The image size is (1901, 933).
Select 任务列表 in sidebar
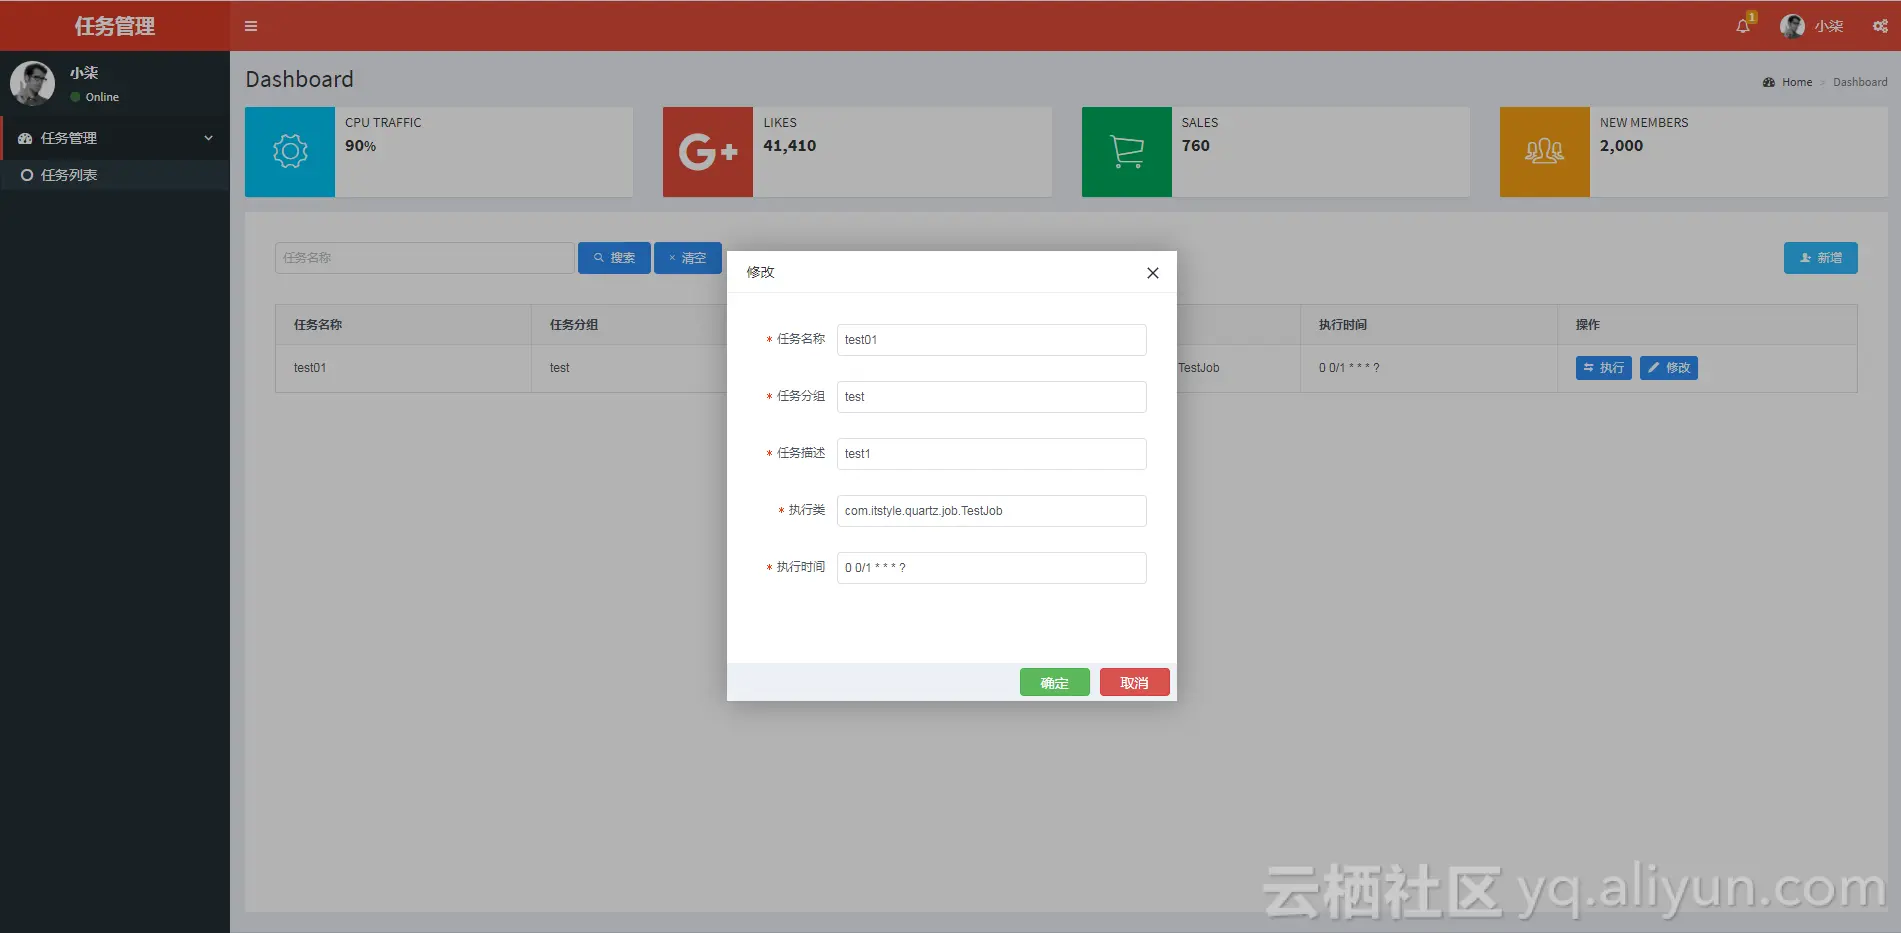click(x=115, y=175)
